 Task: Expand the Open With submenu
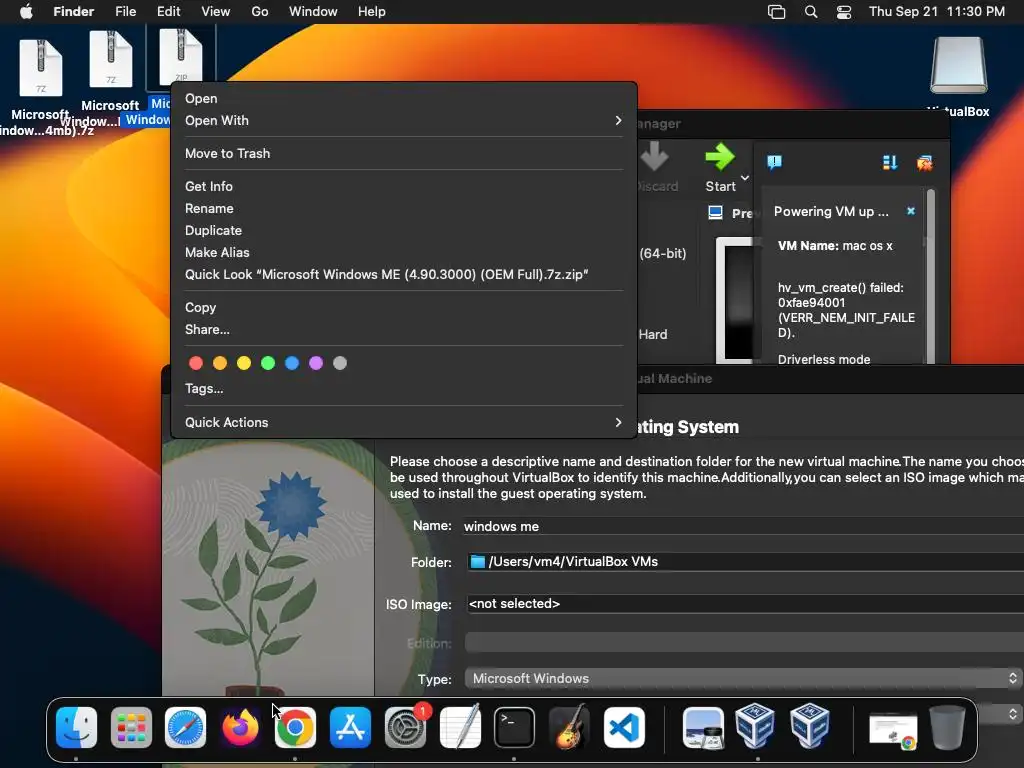coord(403,120)
